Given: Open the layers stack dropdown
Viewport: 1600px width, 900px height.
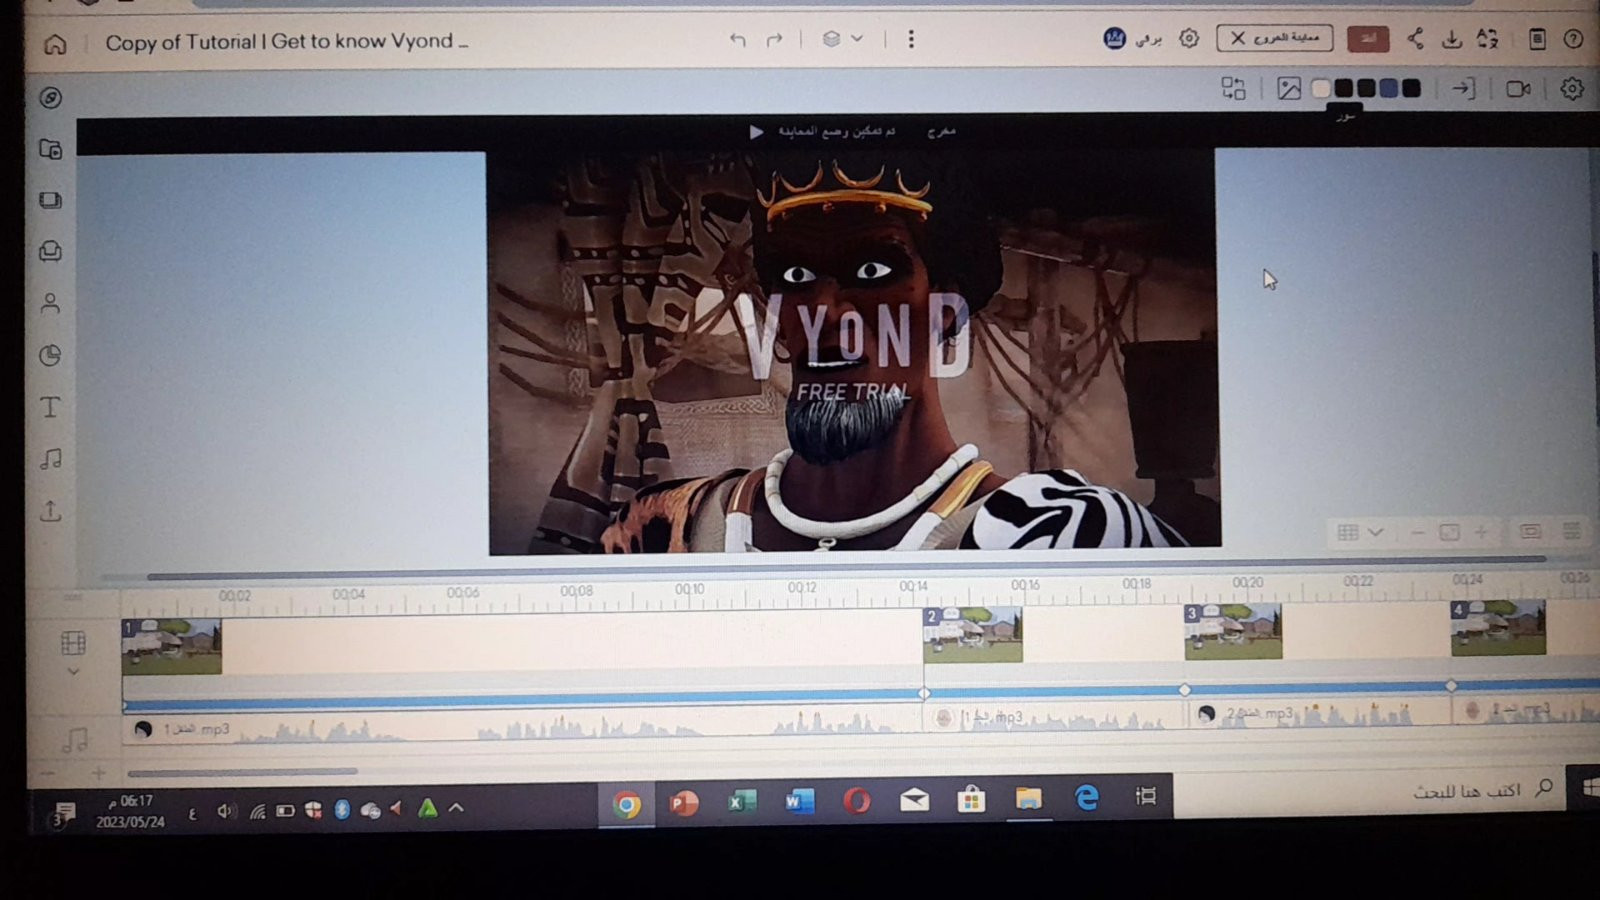Looking at the screenshot, I should 842,39.
